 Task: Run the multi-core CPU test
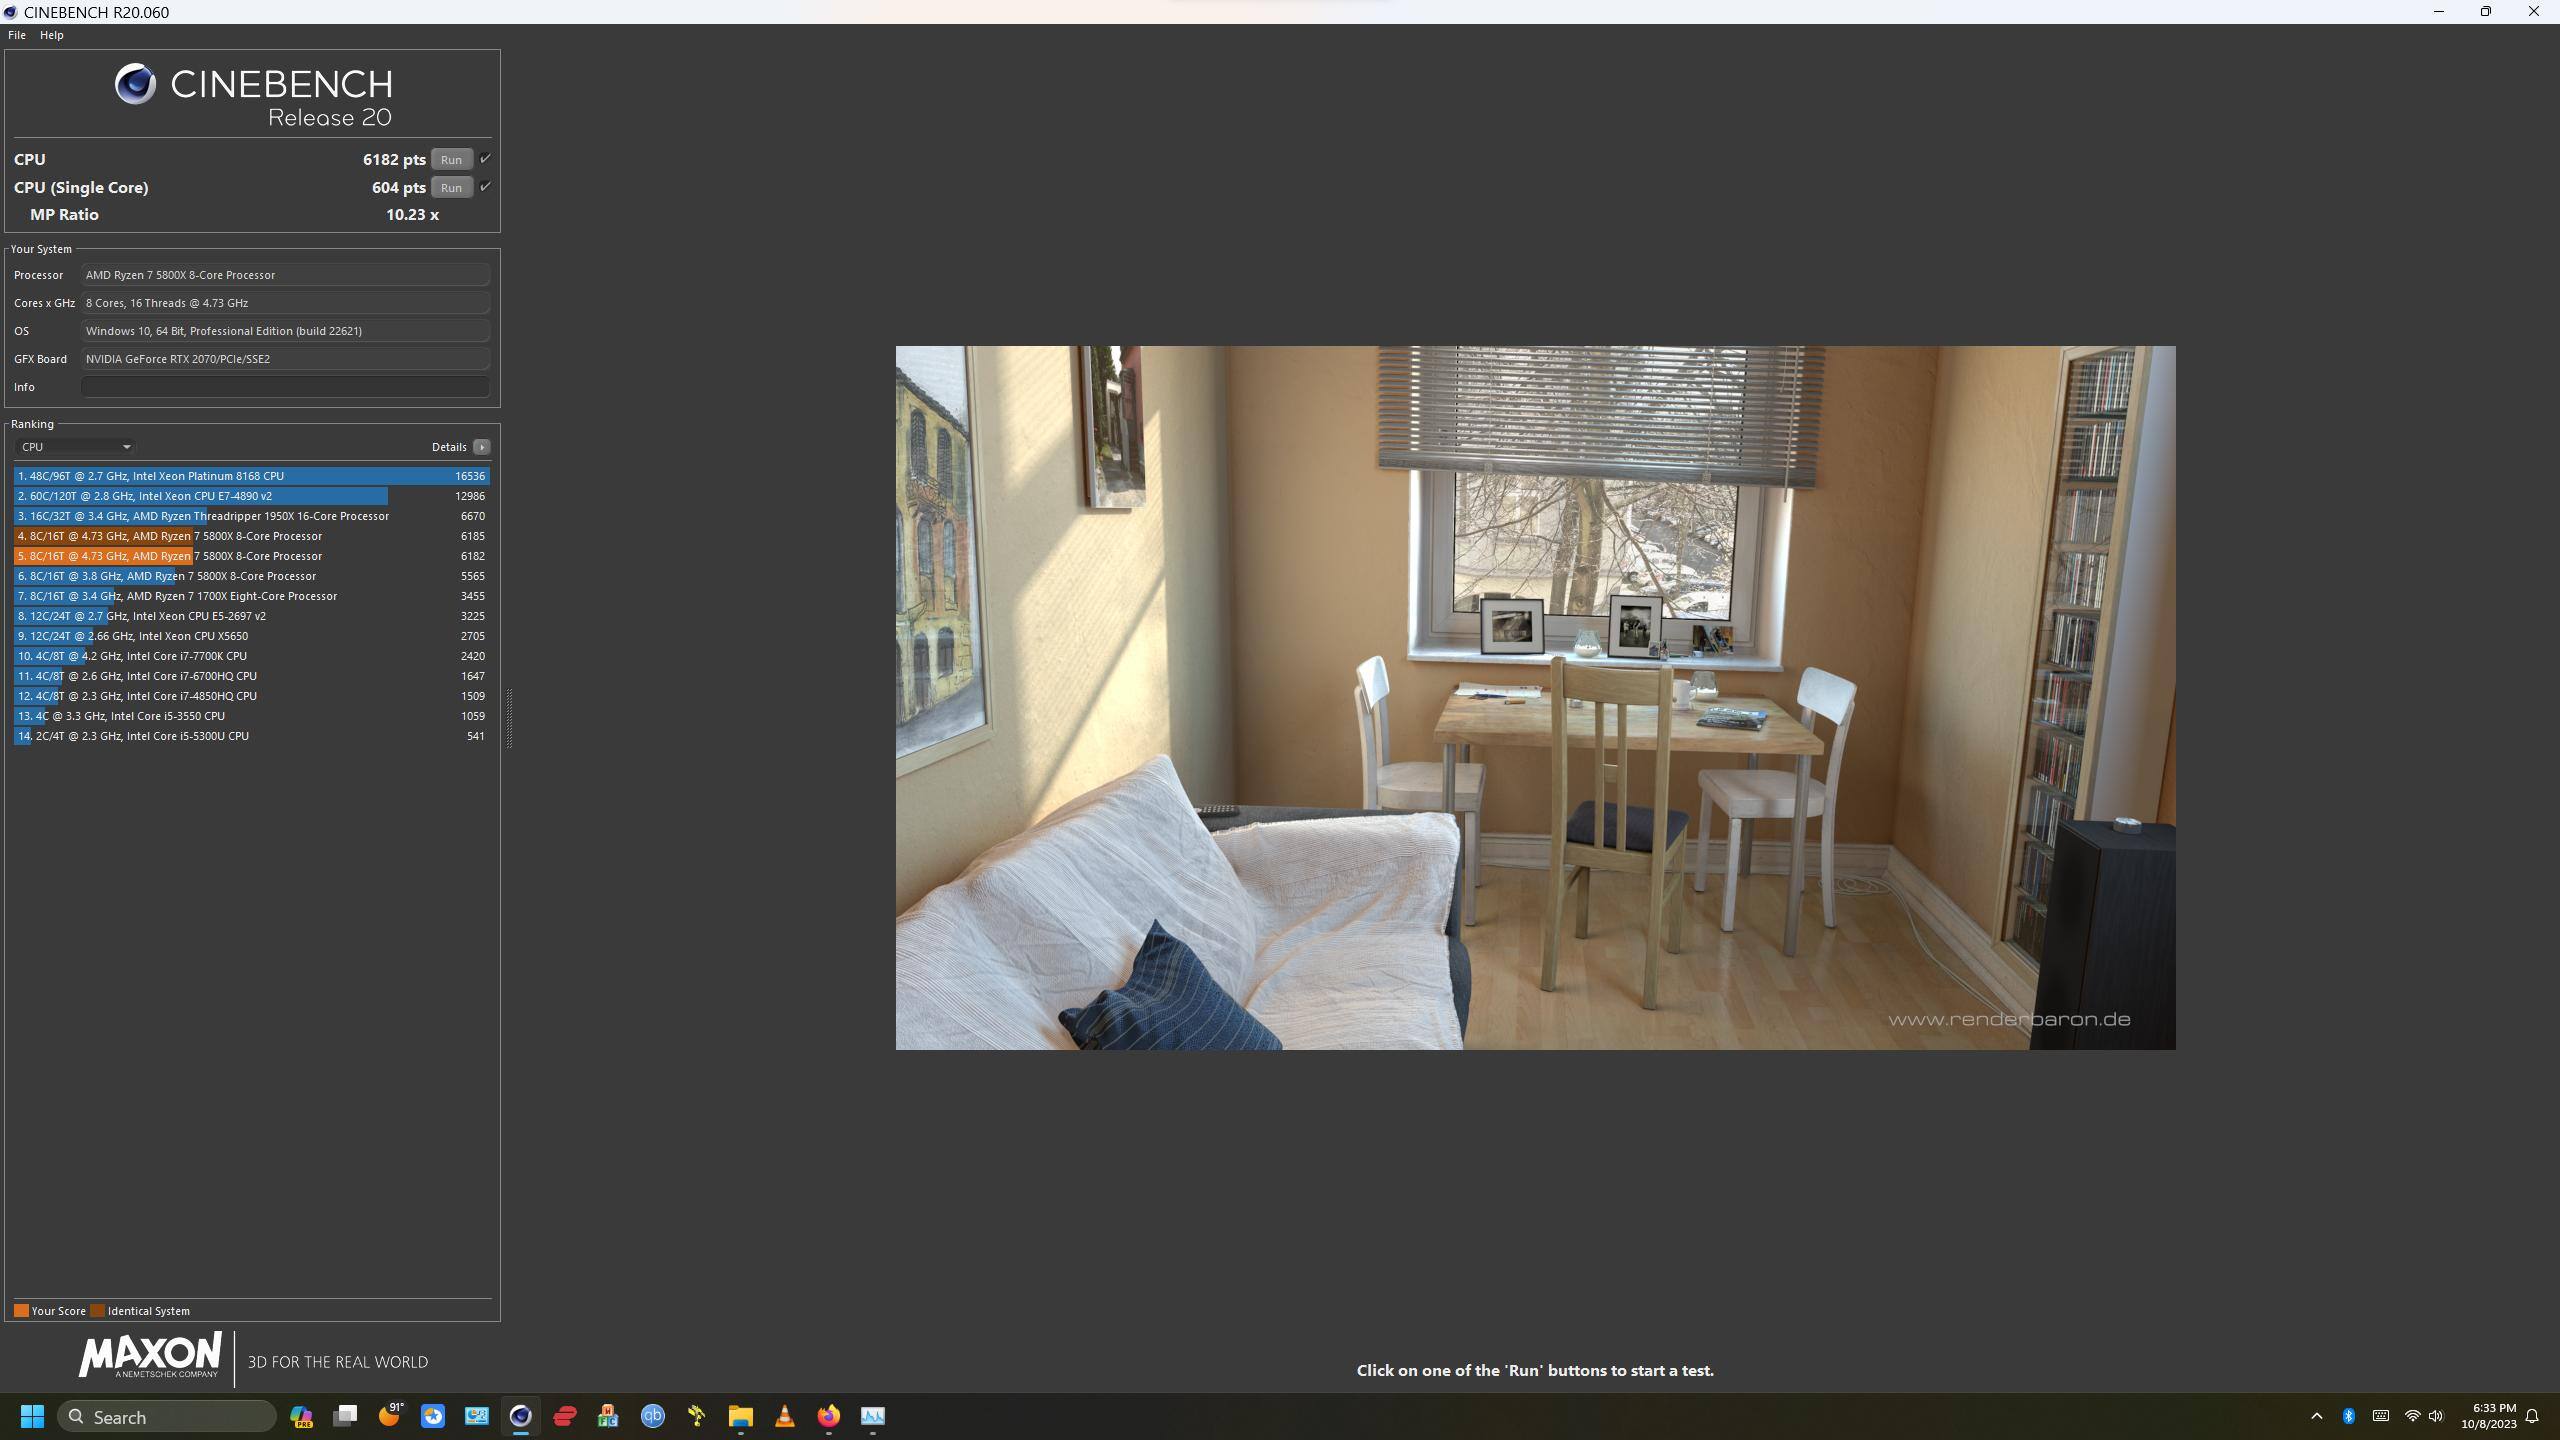pyautogui.click(x=451, y=160)
